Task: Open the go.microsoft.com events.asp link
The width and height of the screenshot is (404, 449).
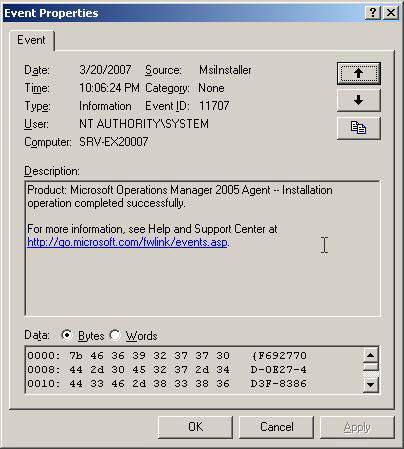Action: pos(128,242)
